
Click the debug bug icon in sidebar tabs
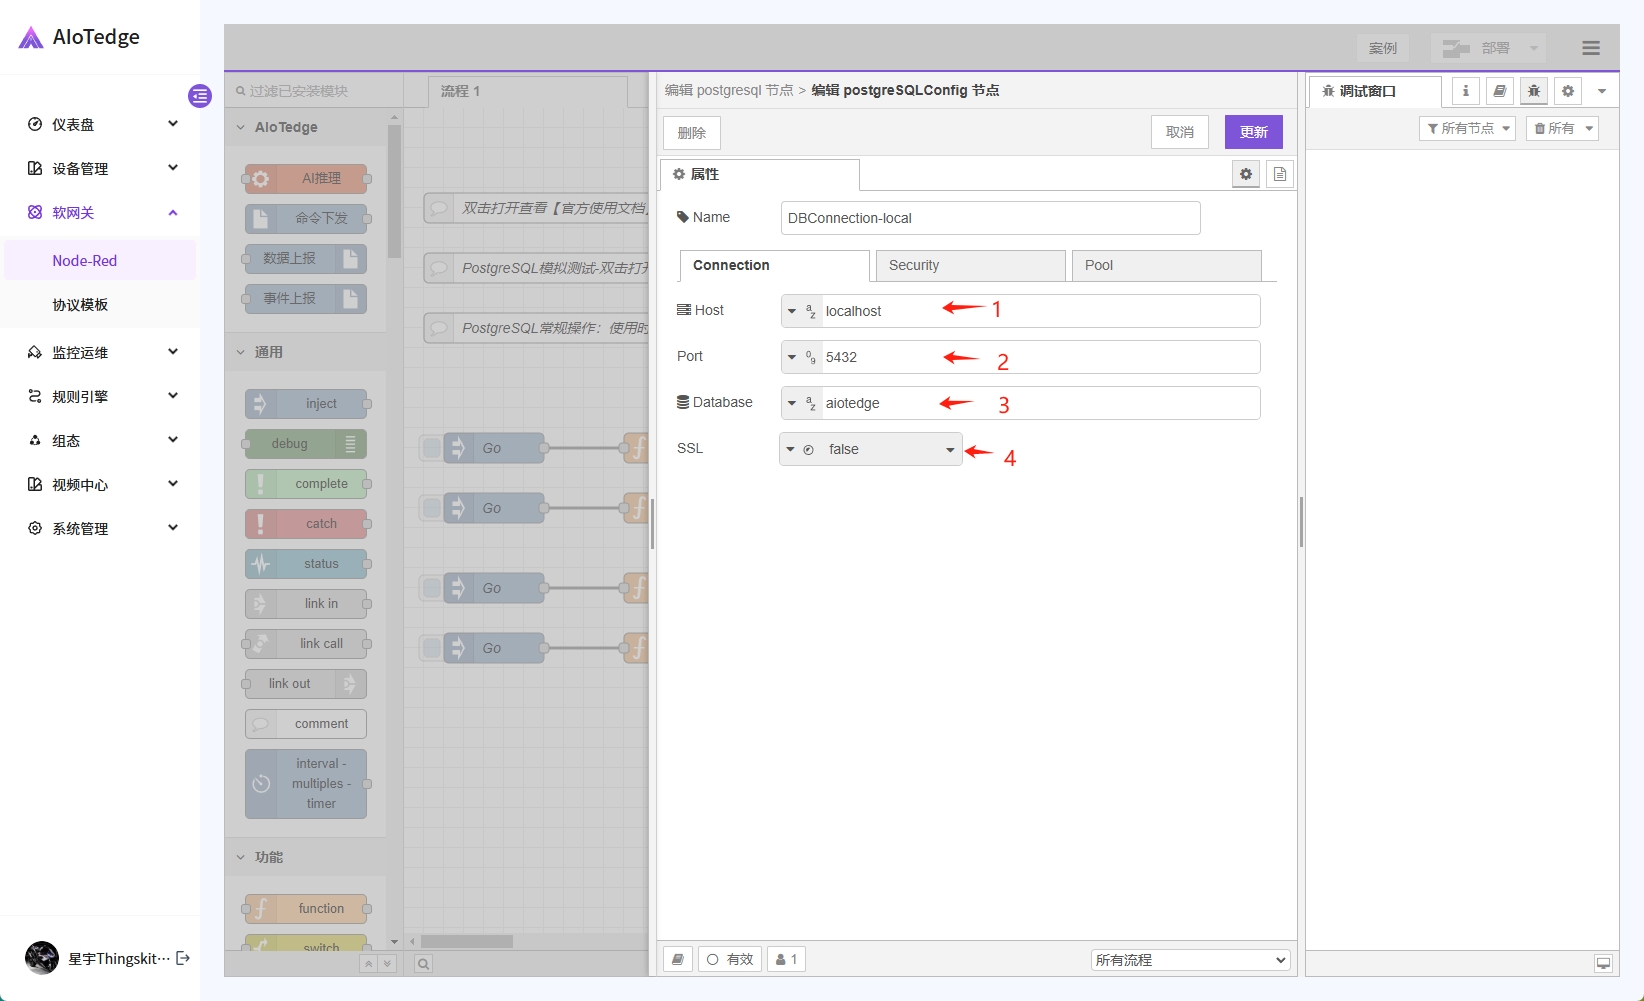click(x=1533, y=91)
